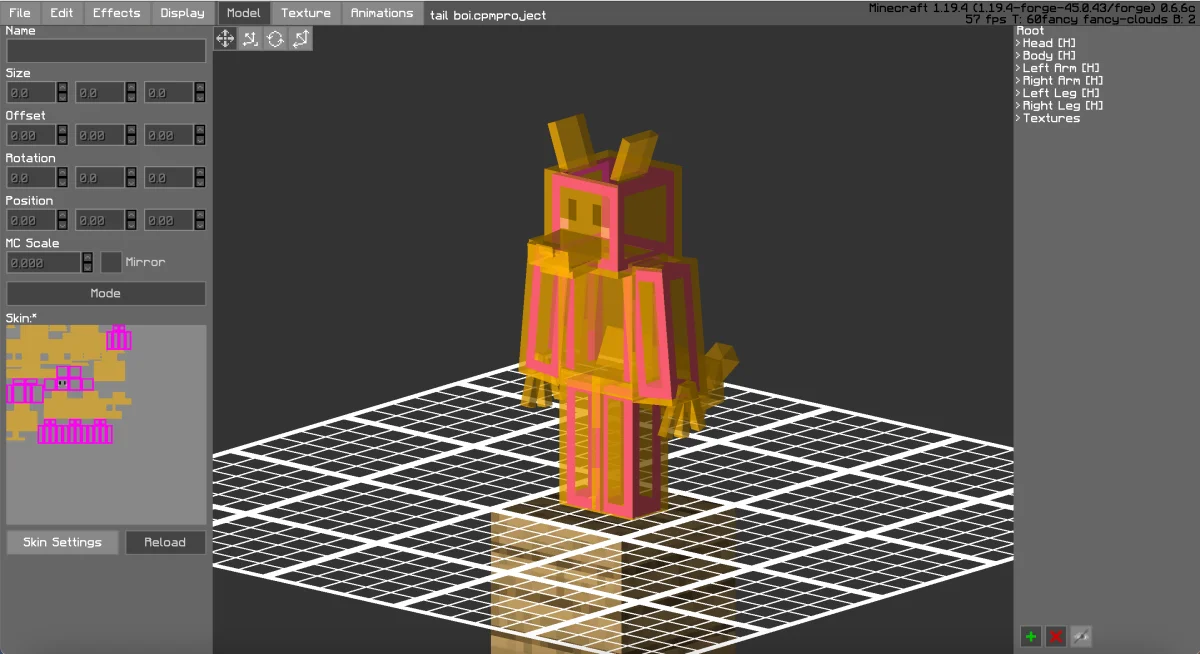Expand the Left Arm [H] node arrow

point(1018,68)
